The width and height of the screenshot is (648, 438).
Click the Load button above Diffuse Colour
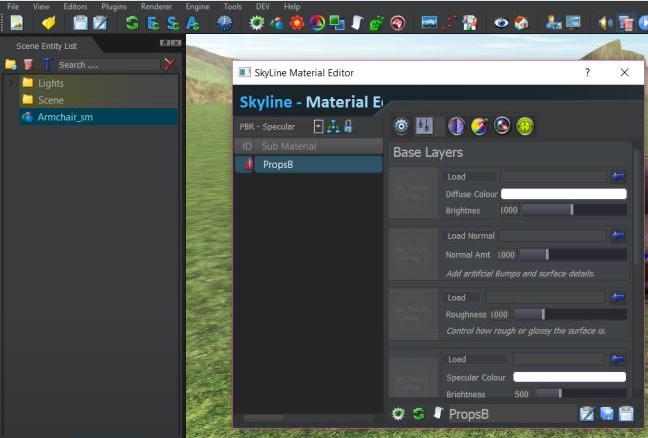(x=470, y=177)
